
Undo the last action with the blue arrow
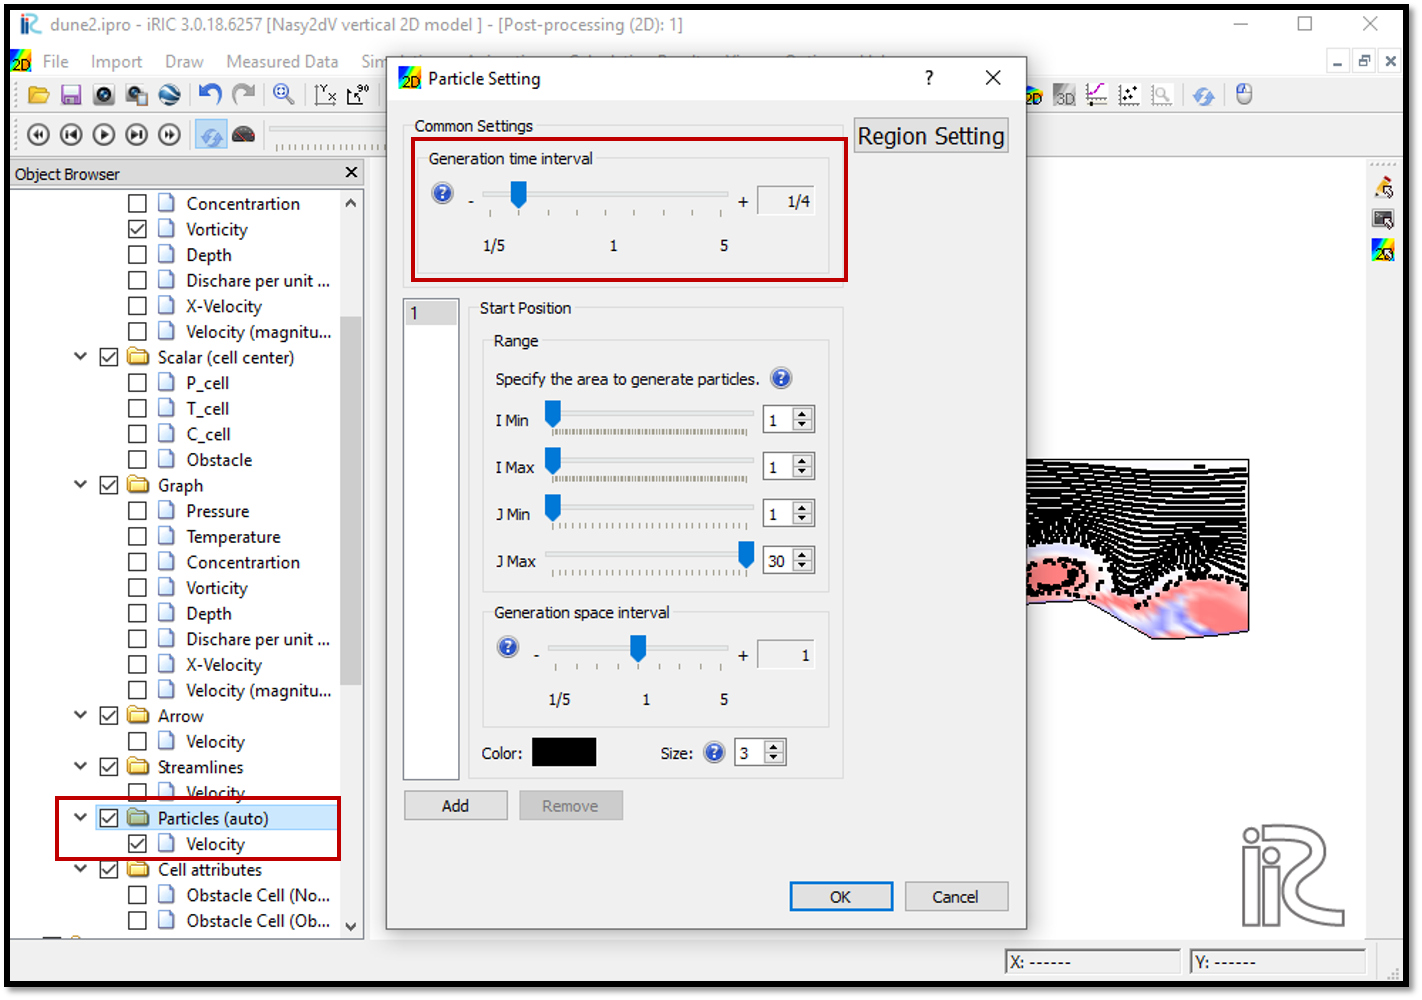210,95
